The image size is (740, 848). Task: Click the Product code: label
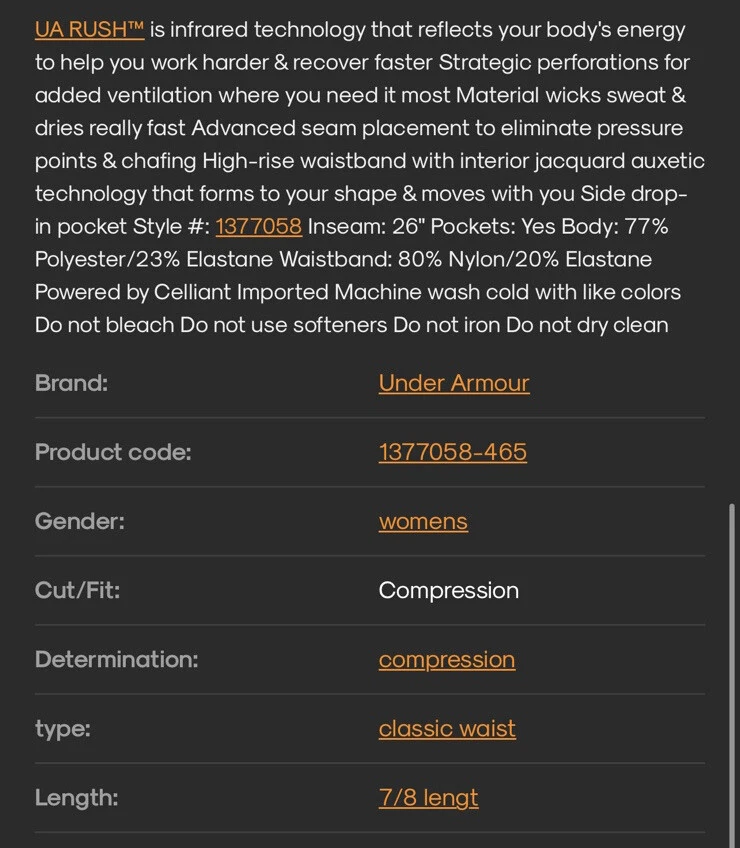[113, 452]
